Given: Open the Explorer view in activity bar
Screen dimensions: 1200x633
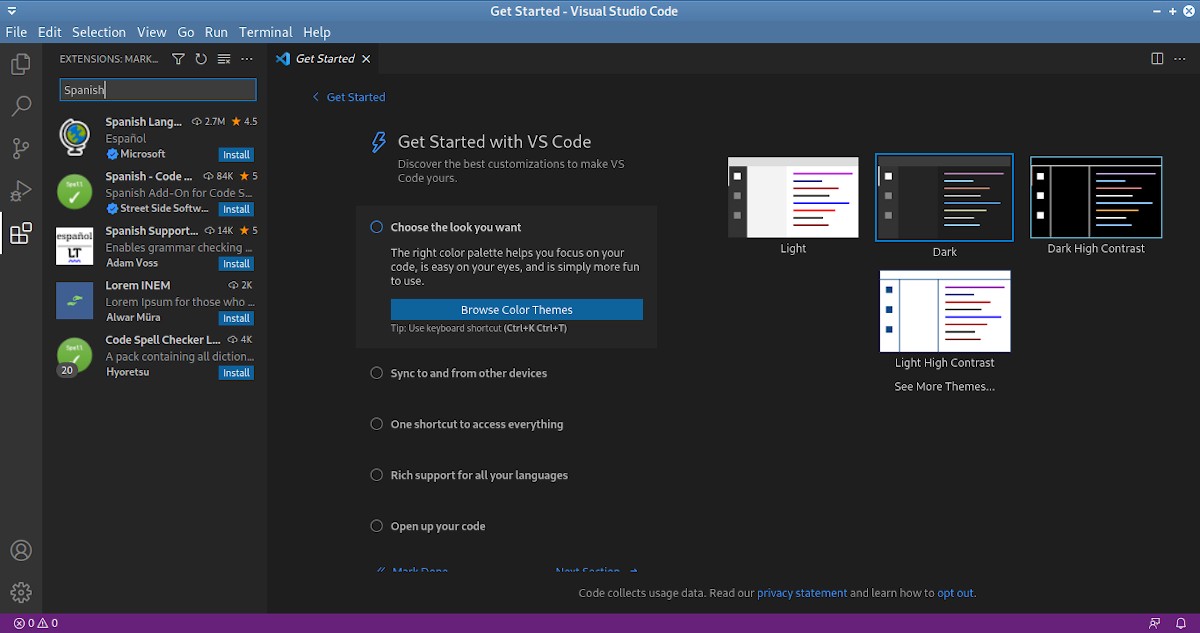Looking at the screenshot, I should pos(20,65).
